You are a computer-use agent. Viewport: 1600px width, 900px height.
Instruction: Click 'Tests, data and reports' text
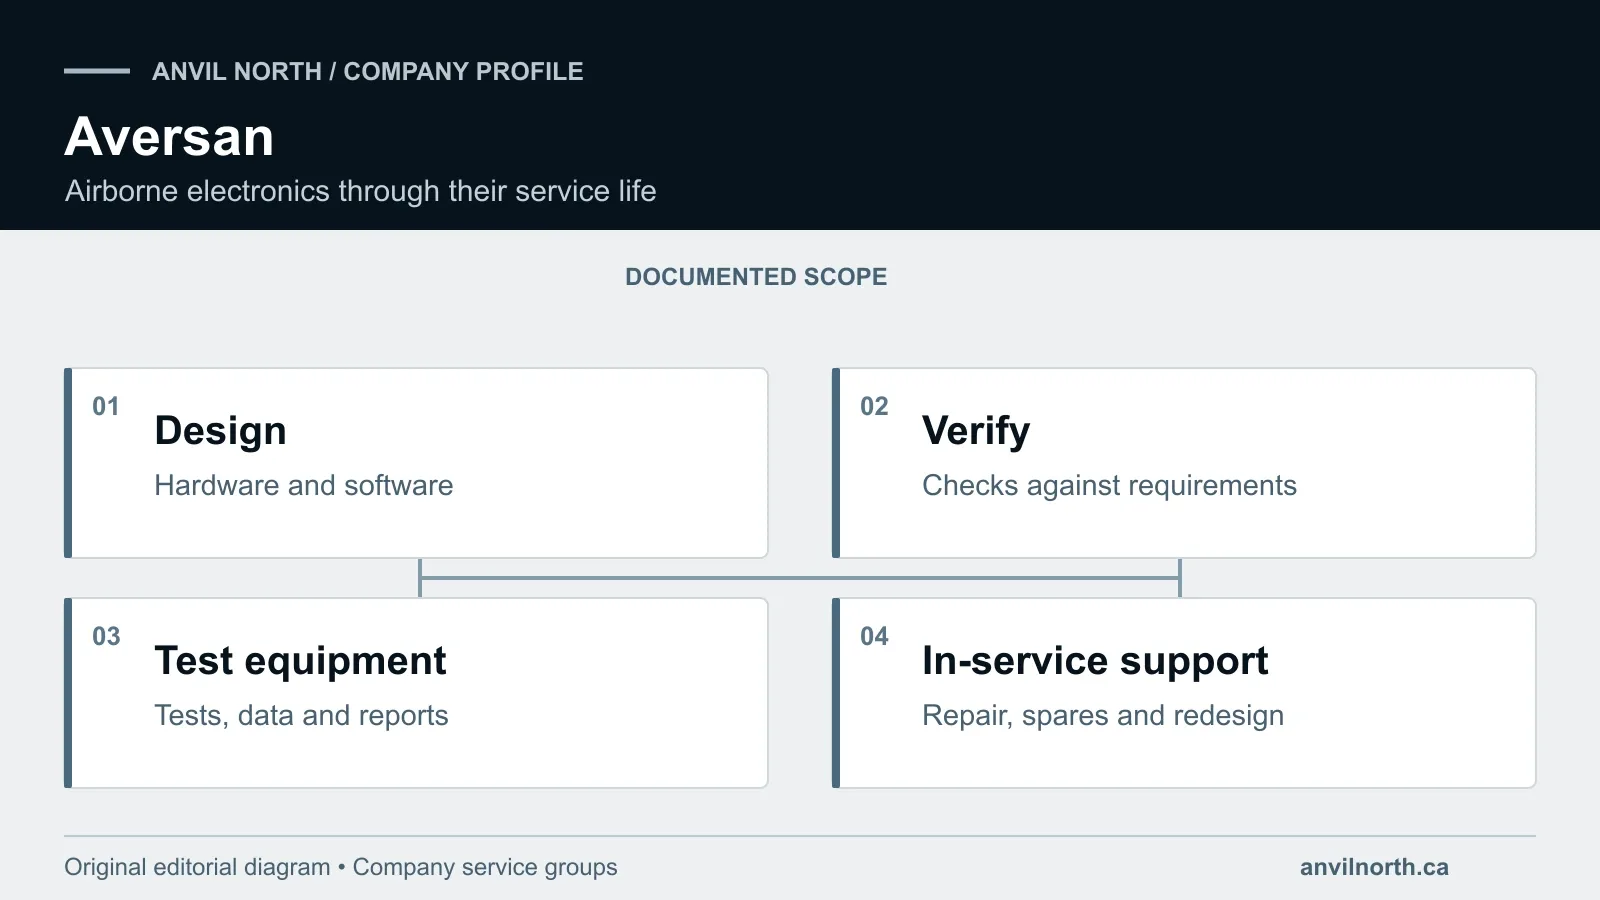pos(302,716)
